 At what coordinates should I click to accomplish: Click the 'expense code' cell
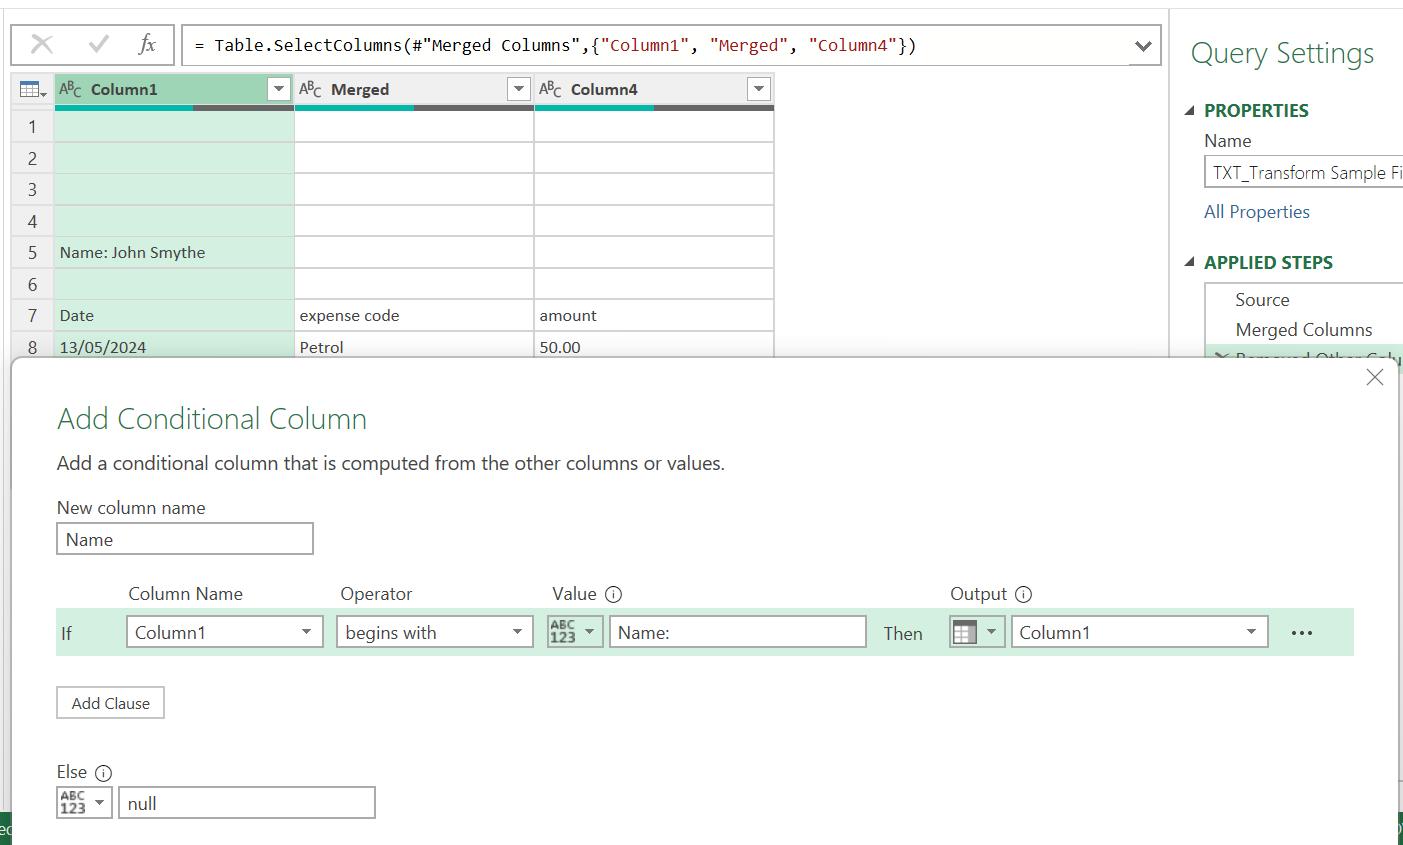(414, 315)
